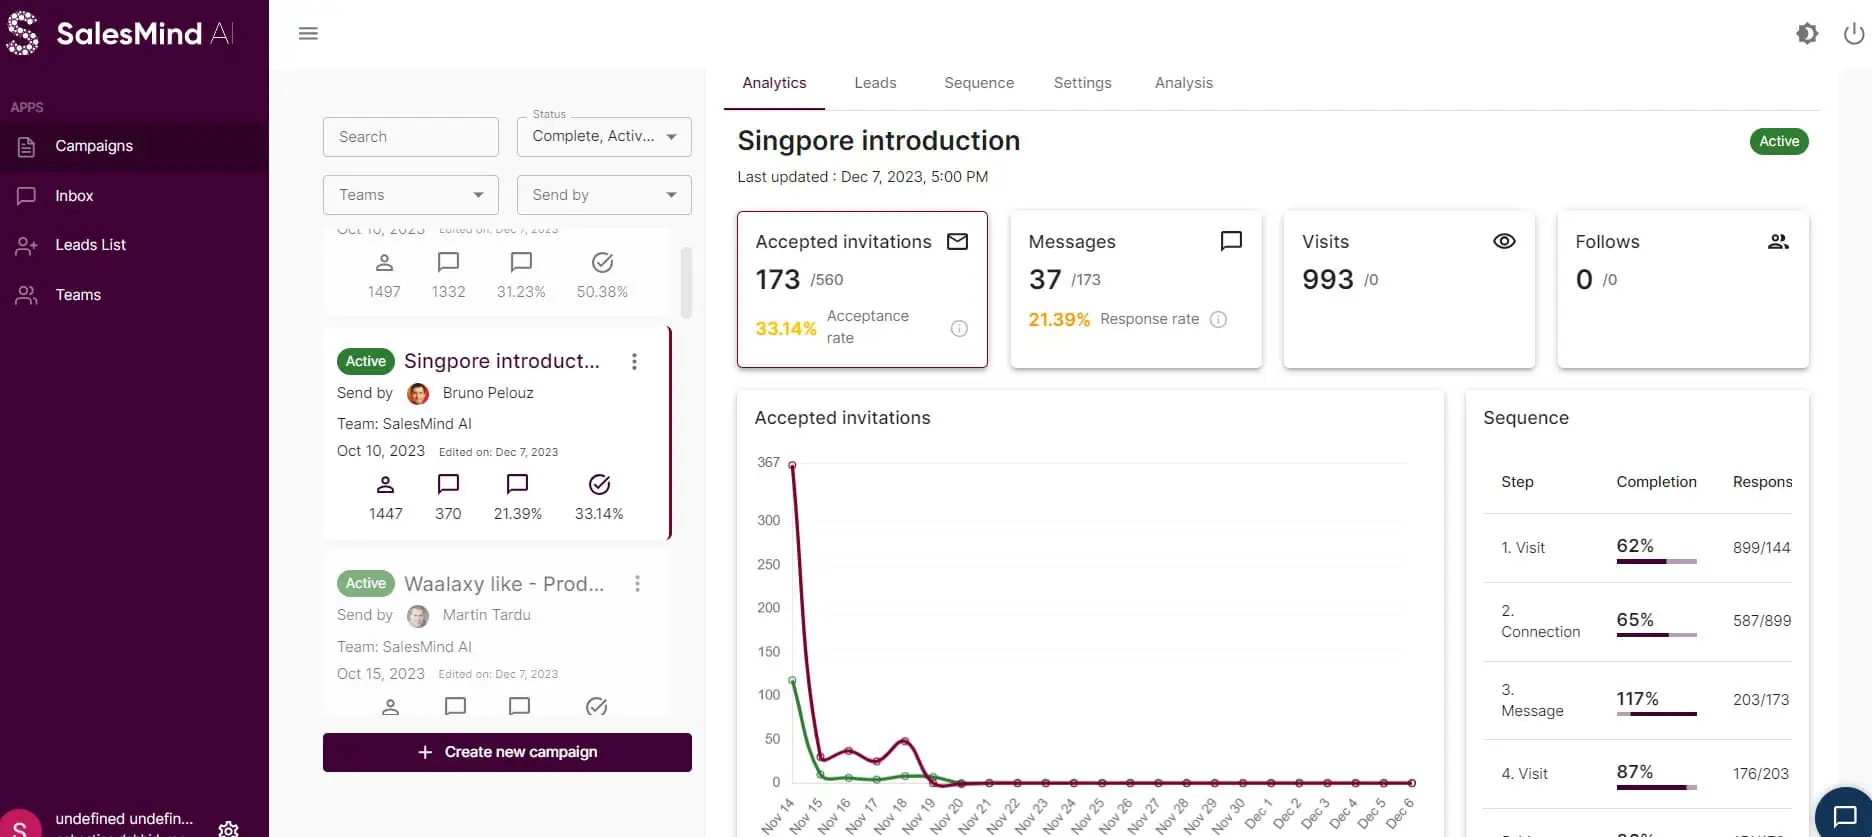Click Martin Tardu avatar
Viewport: 1872px width, 837px height.
[x=418, y=616]
